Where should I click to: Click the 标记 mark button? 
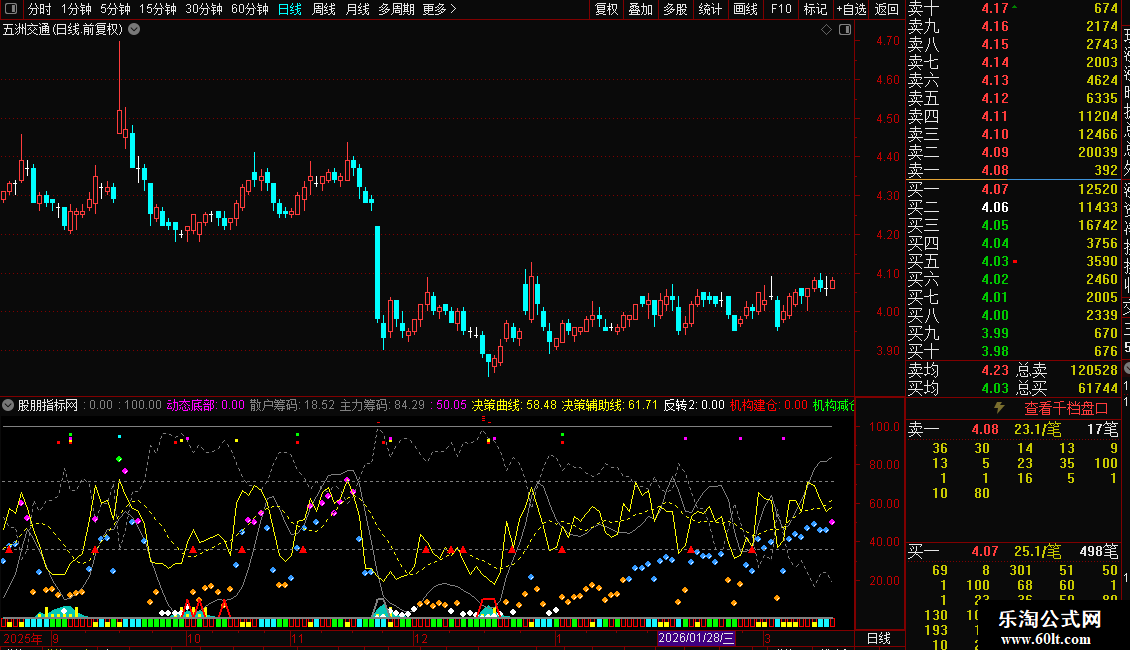pos(816,9)
